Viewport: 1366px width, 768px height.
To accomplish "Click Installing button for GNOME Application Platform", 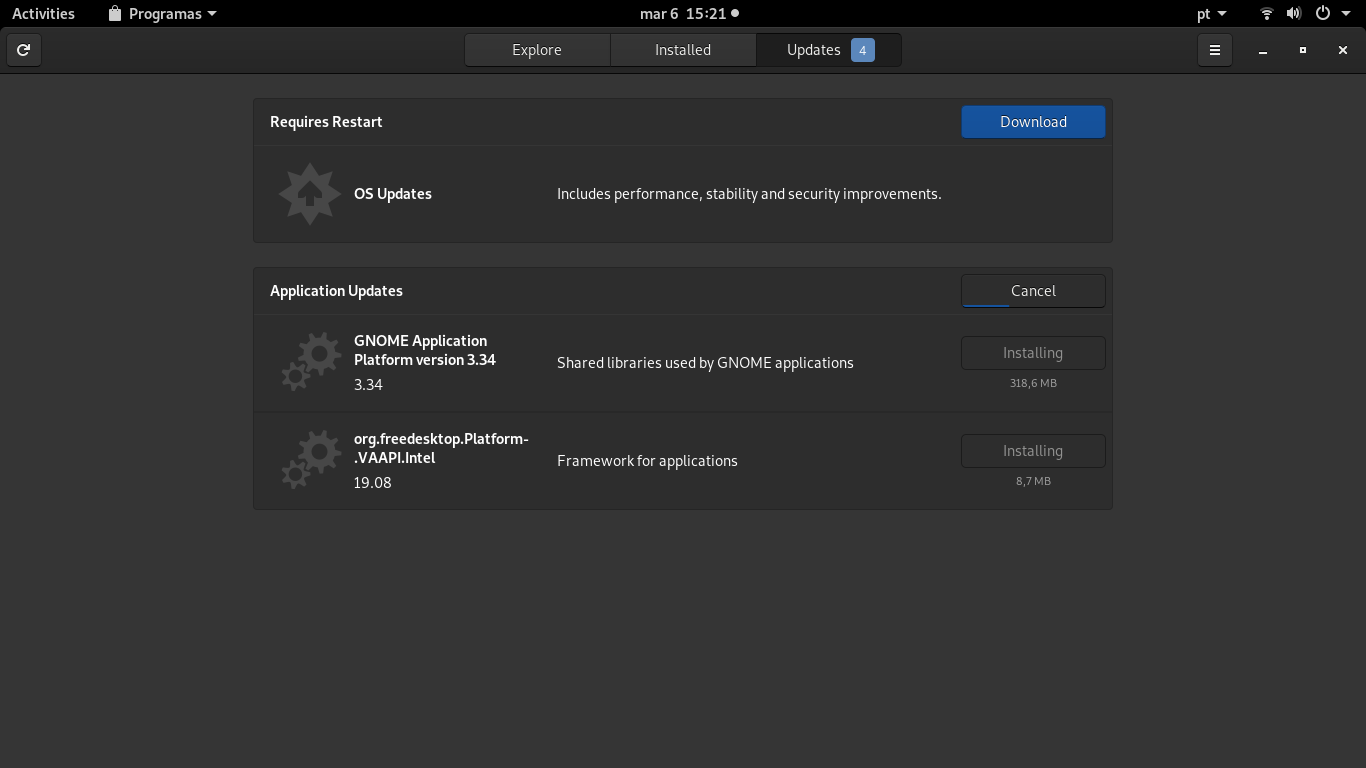I will [x=1033, y=353].
